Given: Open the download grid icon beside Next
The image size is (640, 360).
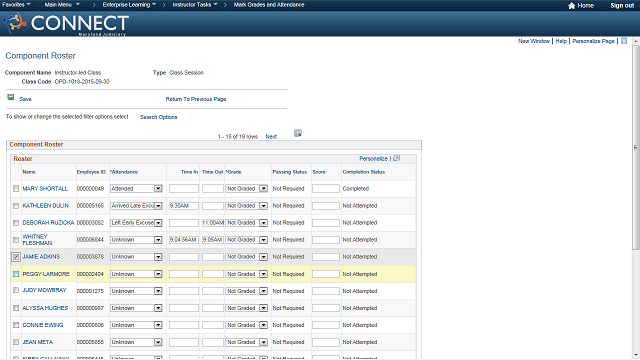Looking at the screenshot, I should 298,133.
